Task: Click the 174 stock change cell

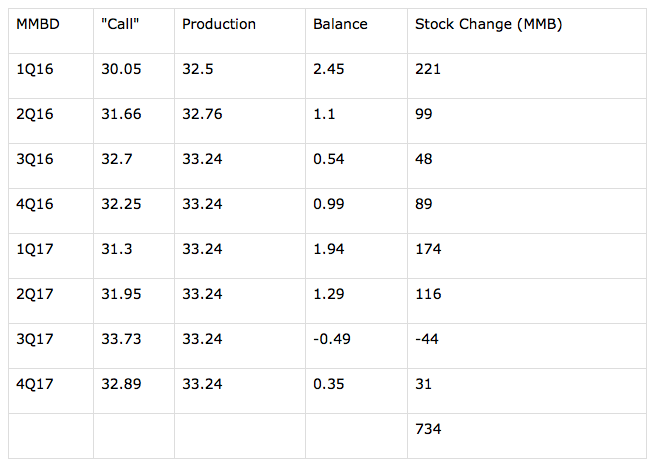Action: (x=428, y=249)
